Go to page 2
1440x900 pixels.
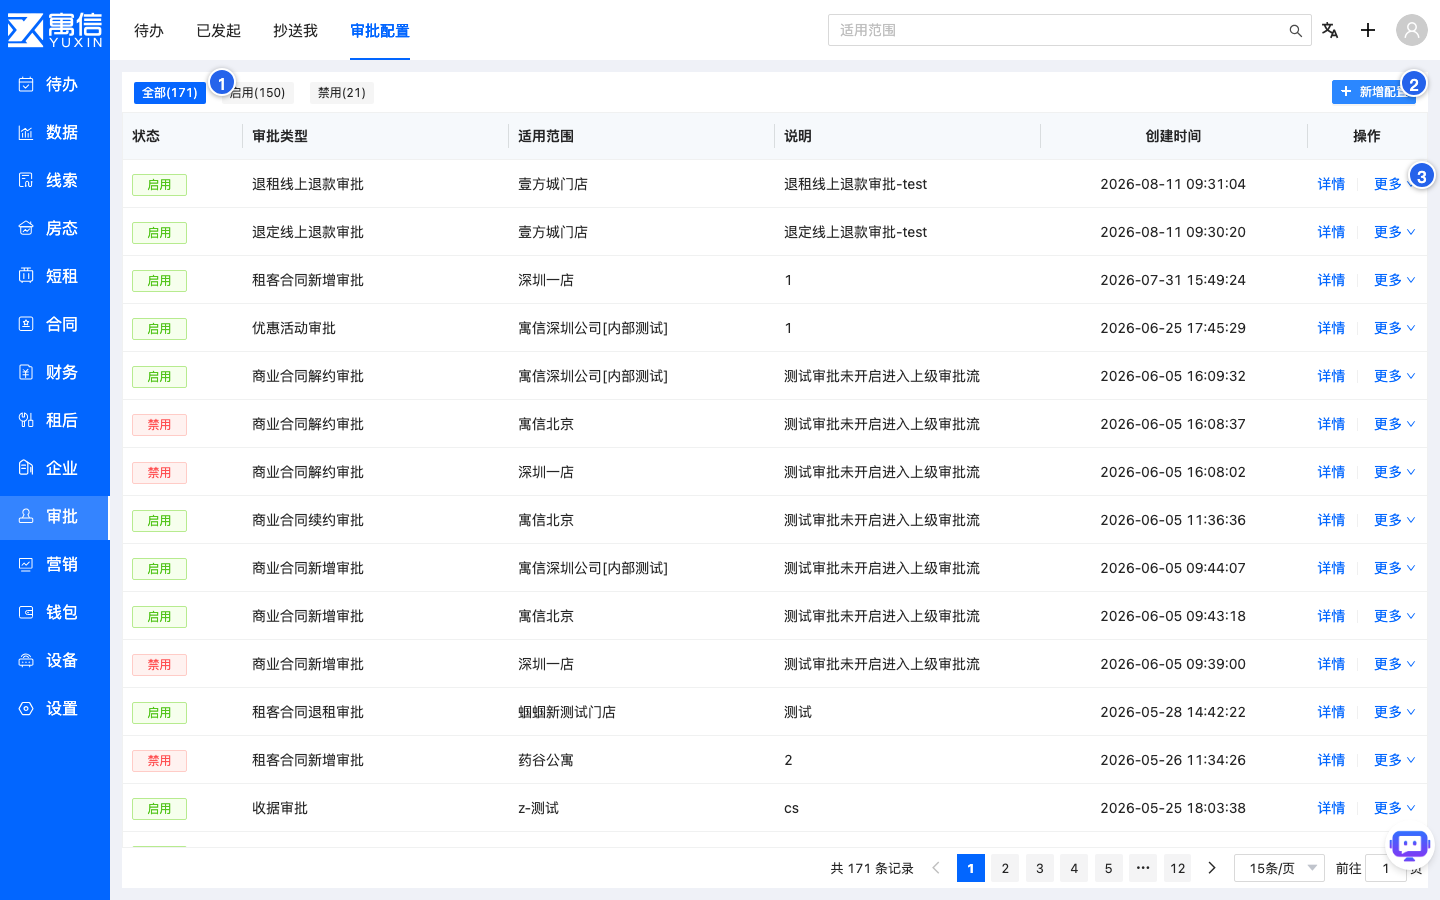(1005, 868)
